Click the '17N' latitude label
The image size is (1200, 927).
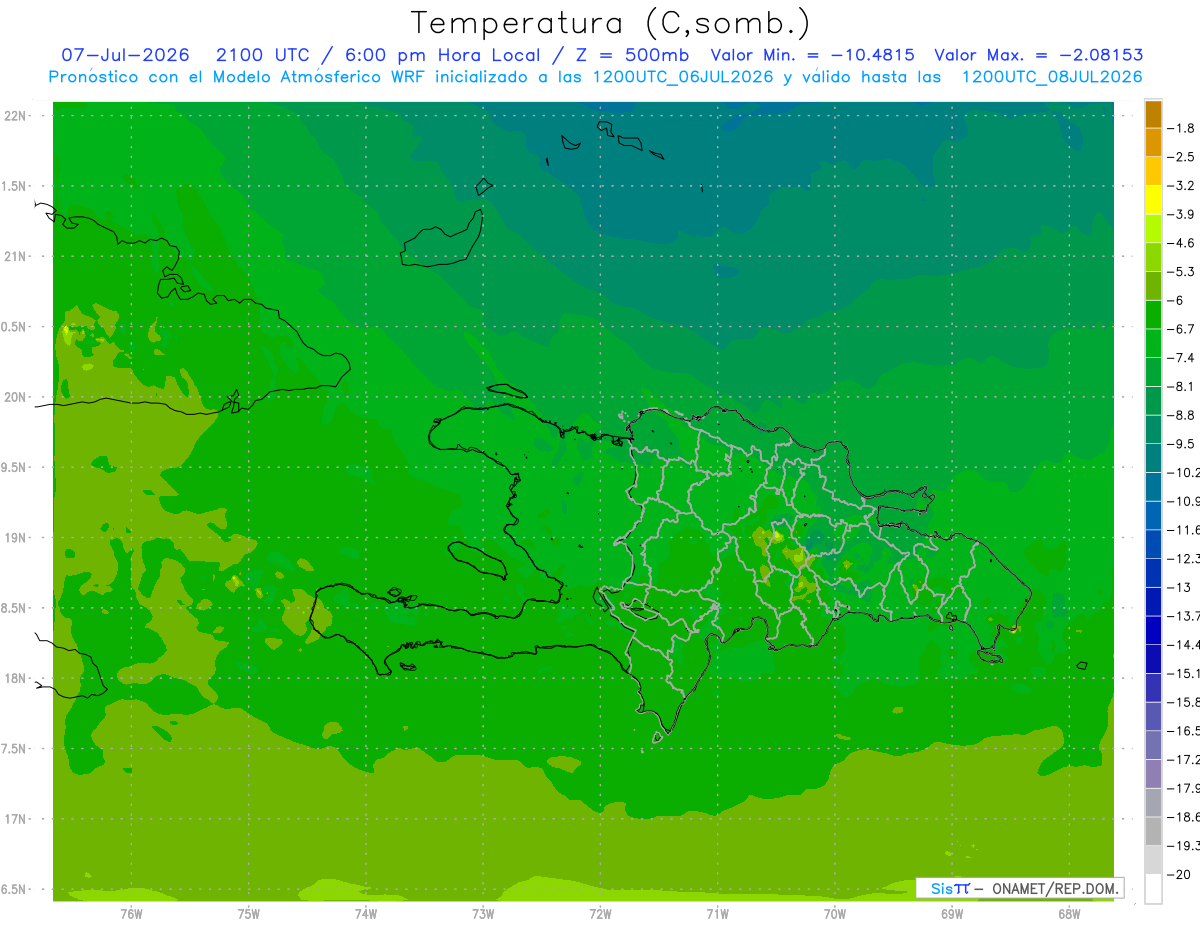click(x=16, y=819)
